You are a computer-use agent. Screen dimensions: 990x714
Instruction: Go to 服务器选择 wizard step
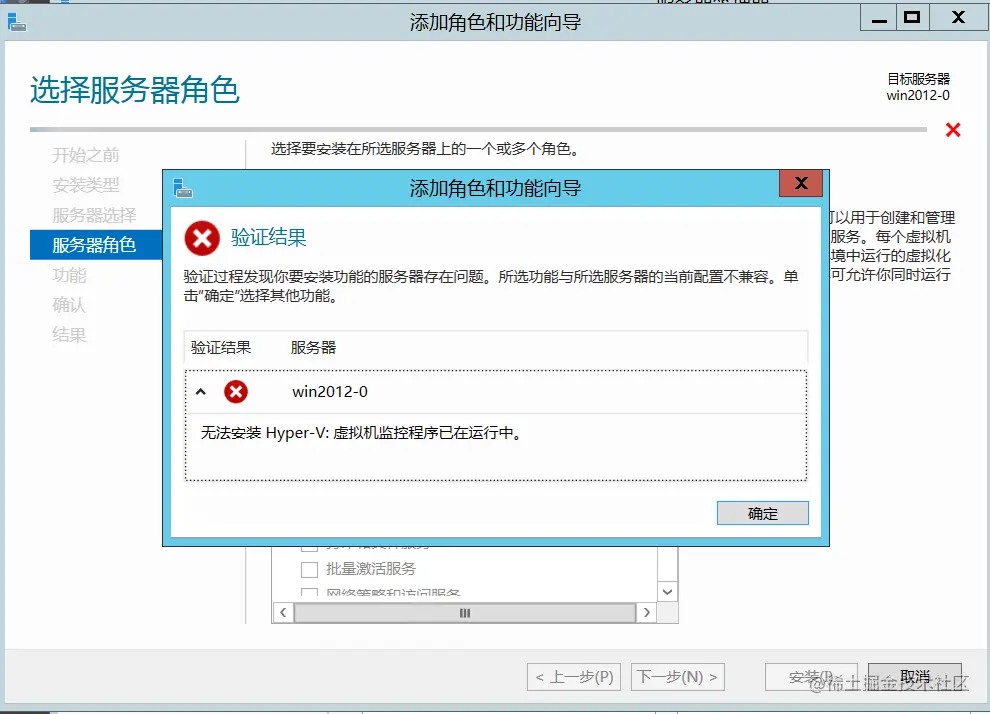[94, 215]
